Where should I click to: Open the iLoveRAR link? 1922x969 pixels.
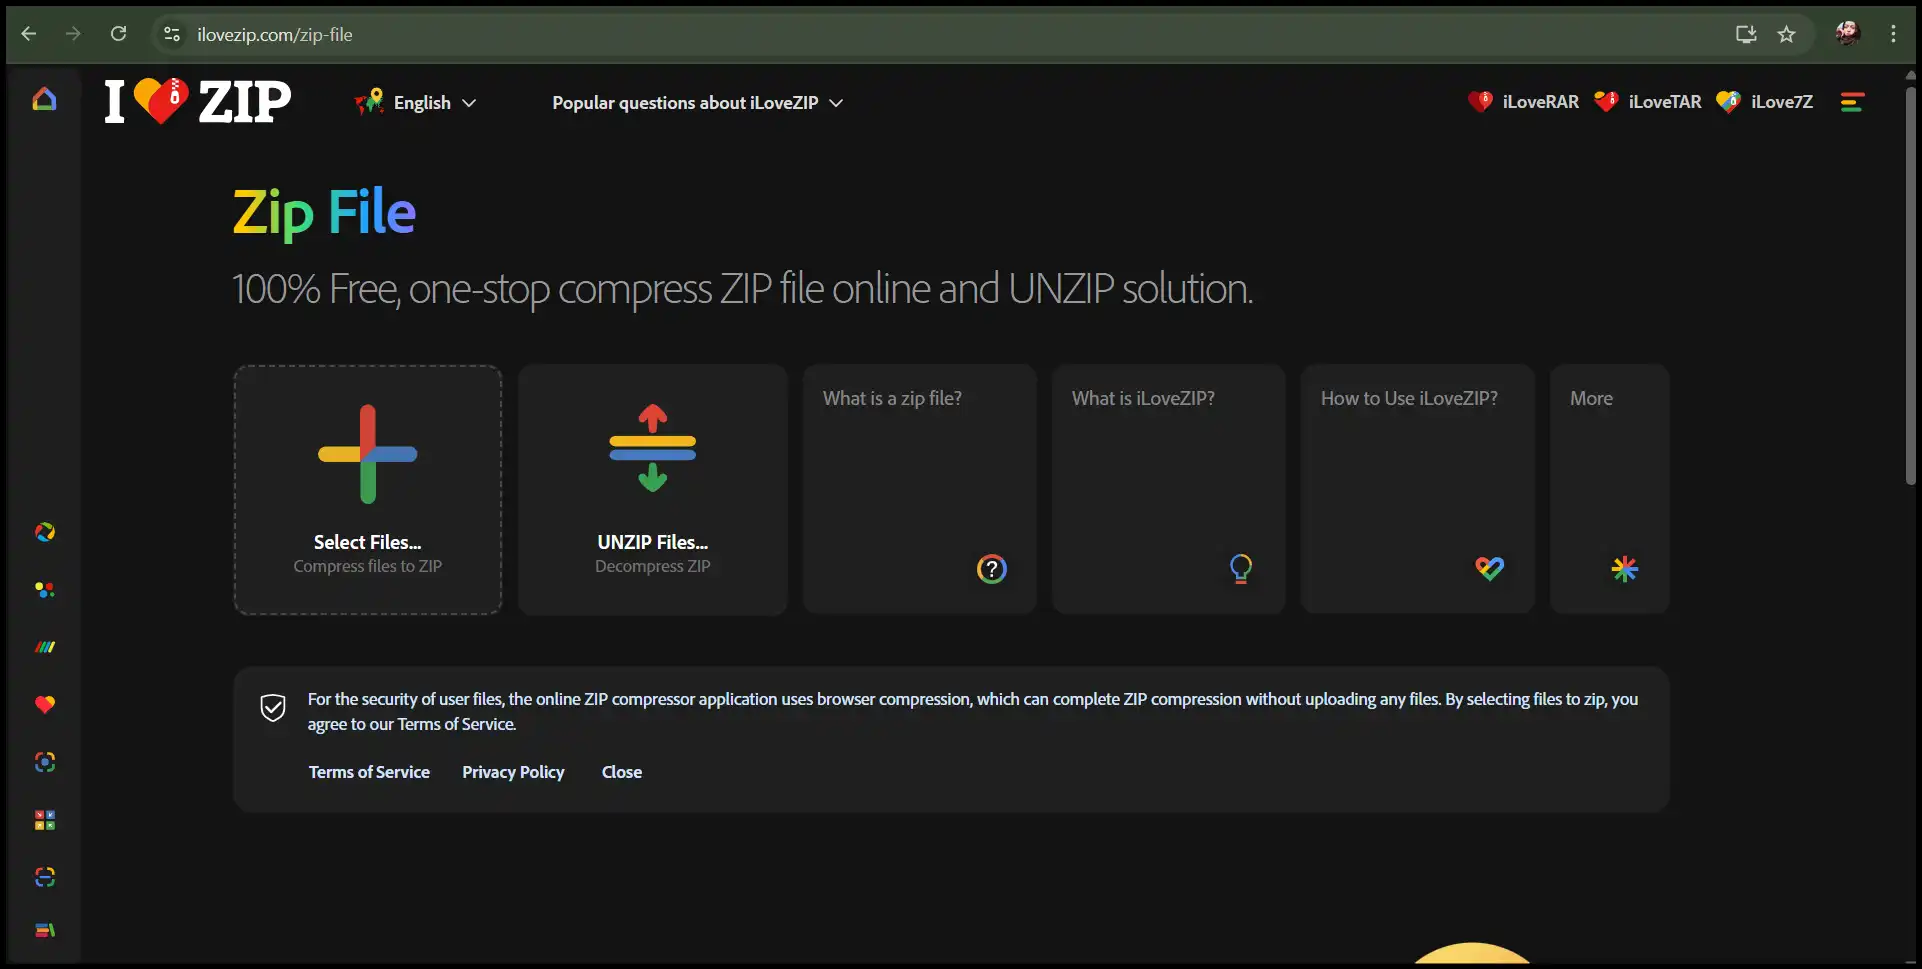(x=1523, y=102)
